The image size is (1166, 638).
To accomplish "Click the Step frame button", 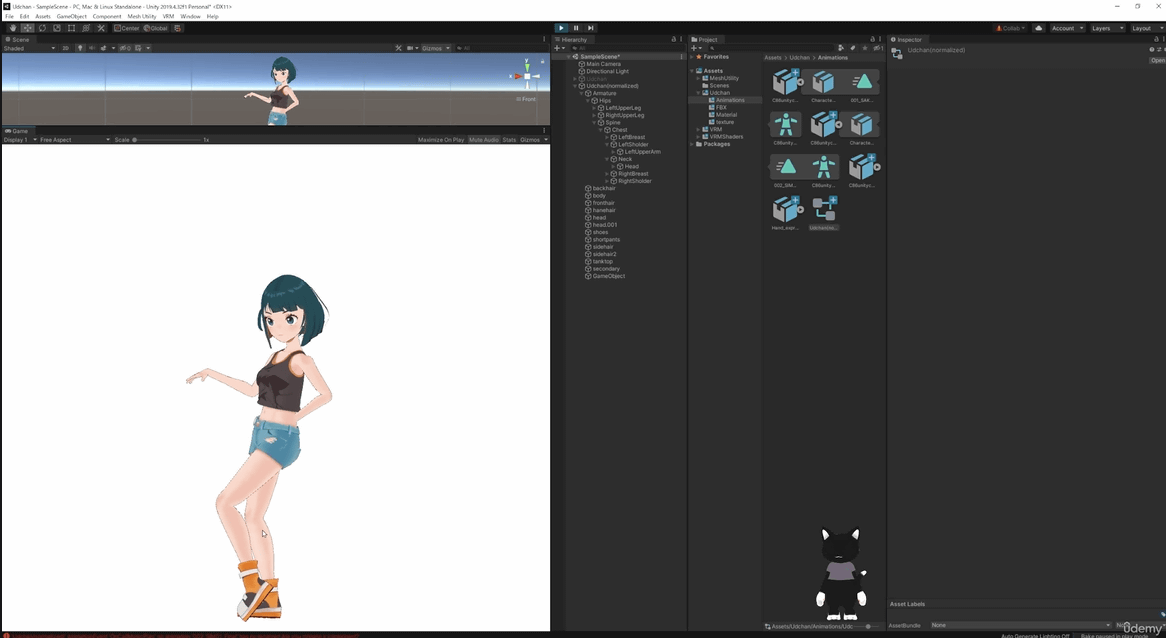I will click(591, 28).
